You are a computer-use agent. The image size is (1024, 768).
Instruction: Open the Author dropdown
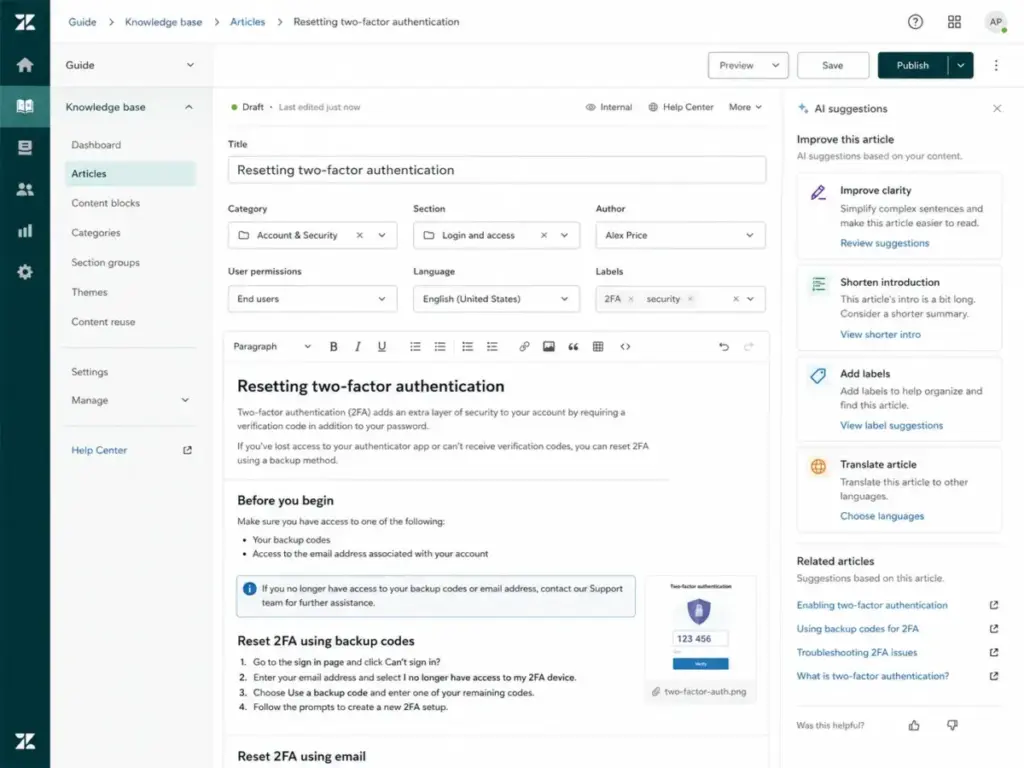pyautogui.click(x=680, y=235)
